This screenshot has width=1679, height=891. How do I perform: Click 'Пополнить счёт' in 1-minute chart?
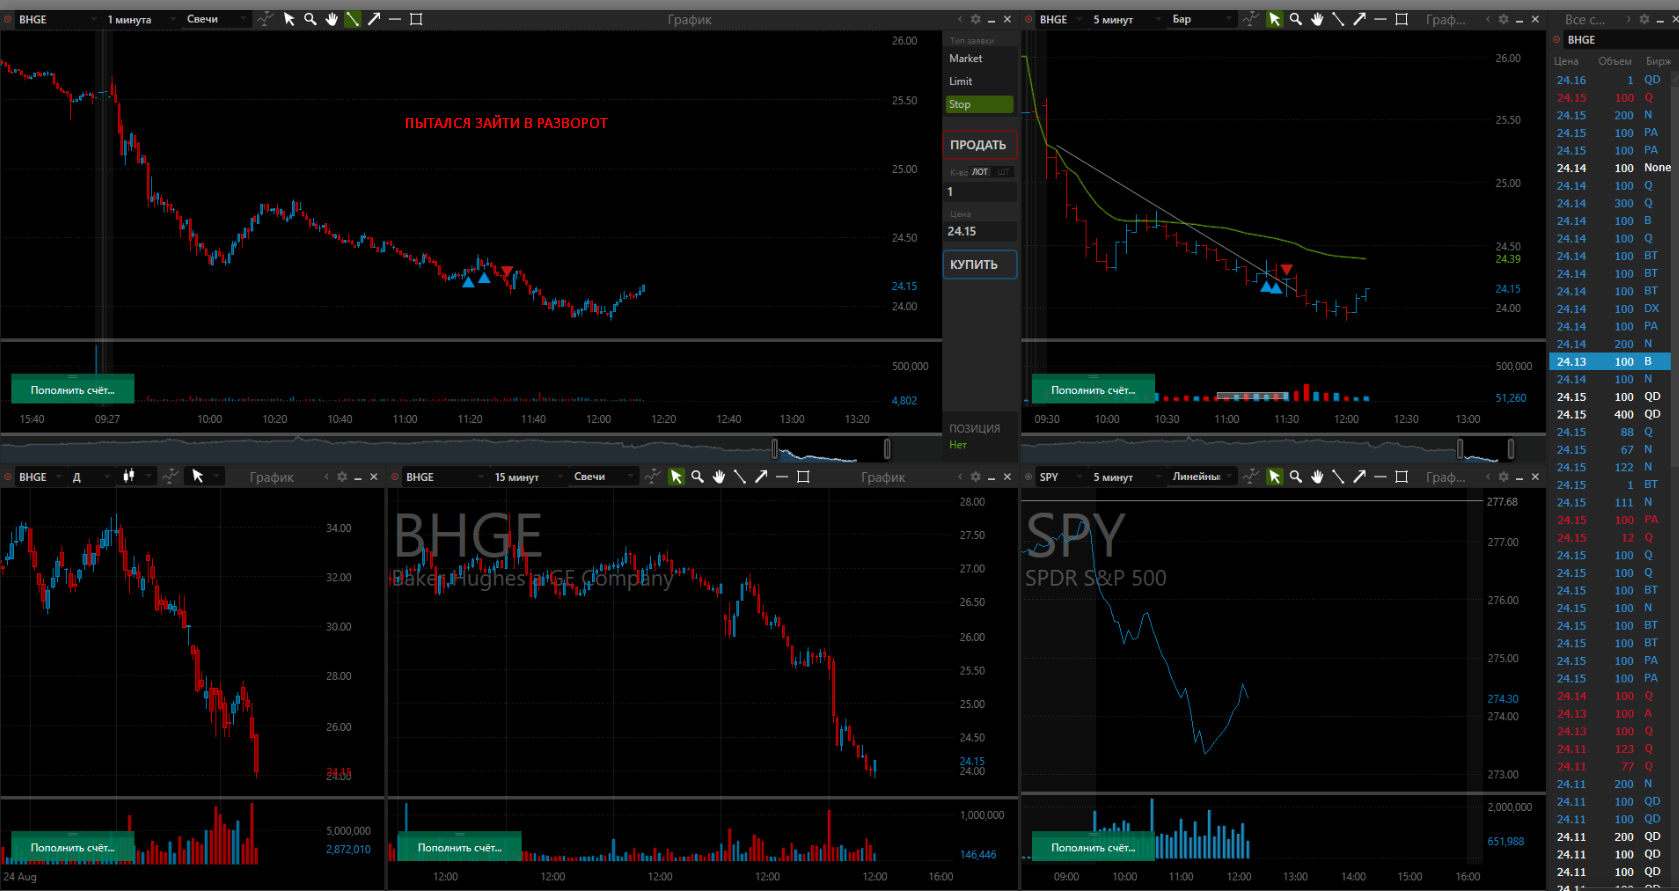[x=73, y=390]
